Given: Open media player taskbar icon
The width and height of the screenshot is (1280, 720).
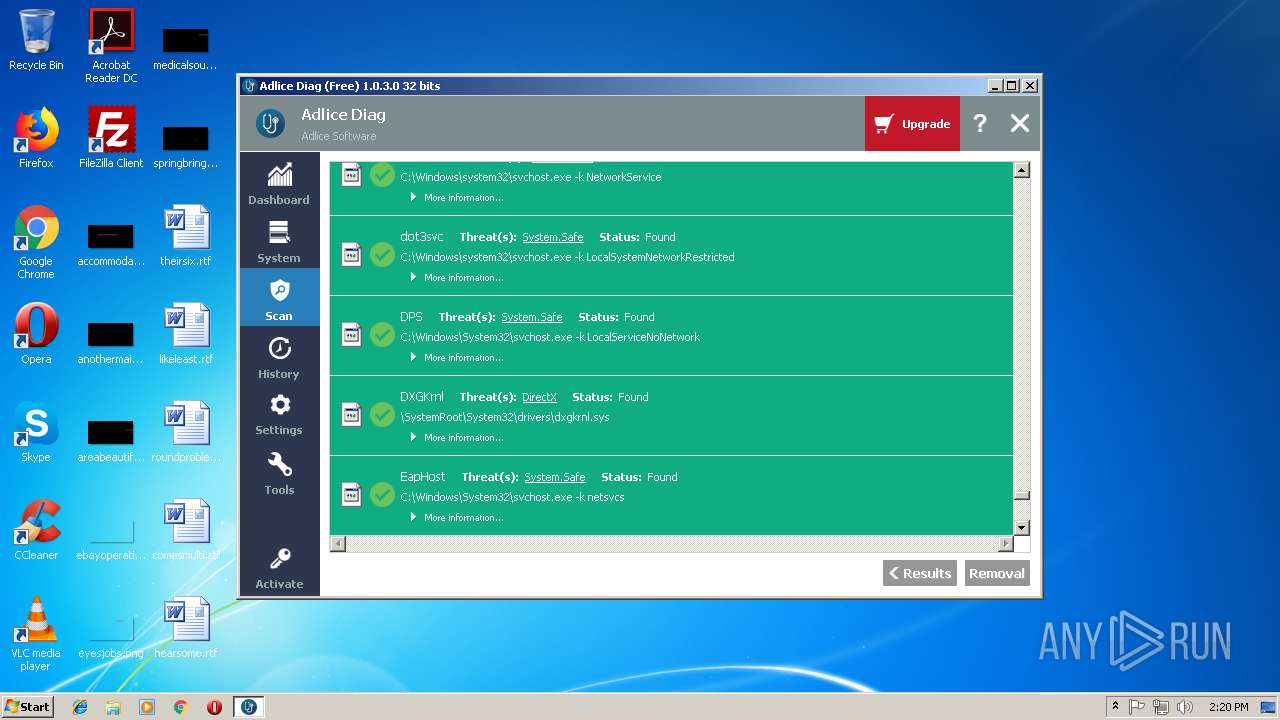Looking at the screenshot, I should coord(147,707).
